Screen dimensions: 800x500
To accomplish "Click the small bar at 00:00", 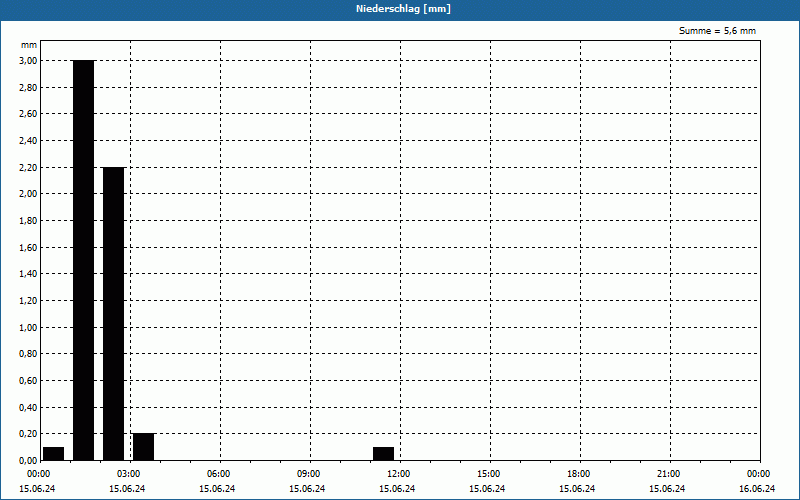I will click(x=54, y=454).
